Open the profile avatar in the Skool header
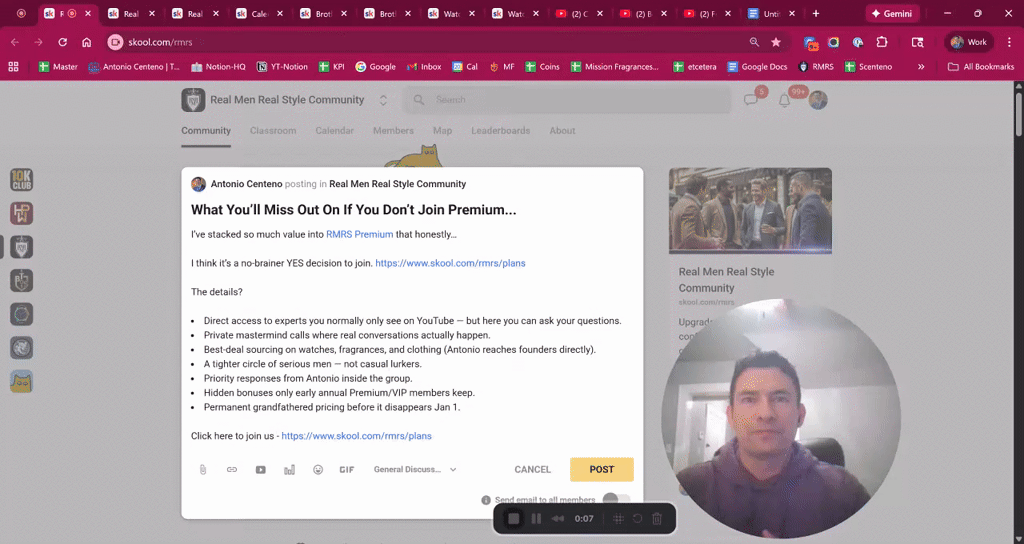The image size is (1024, 544). click(x=818, y=100)
